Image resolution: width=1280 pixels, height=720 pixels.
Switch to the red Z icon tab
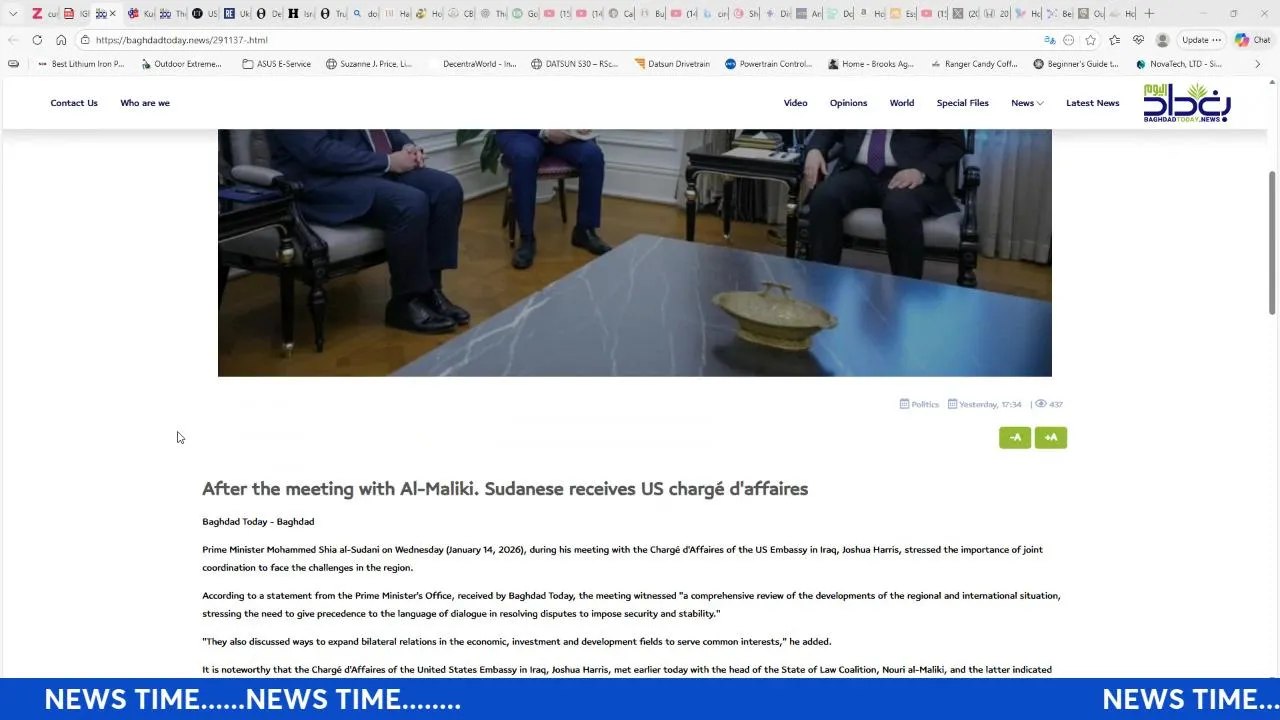click(44, 13)
